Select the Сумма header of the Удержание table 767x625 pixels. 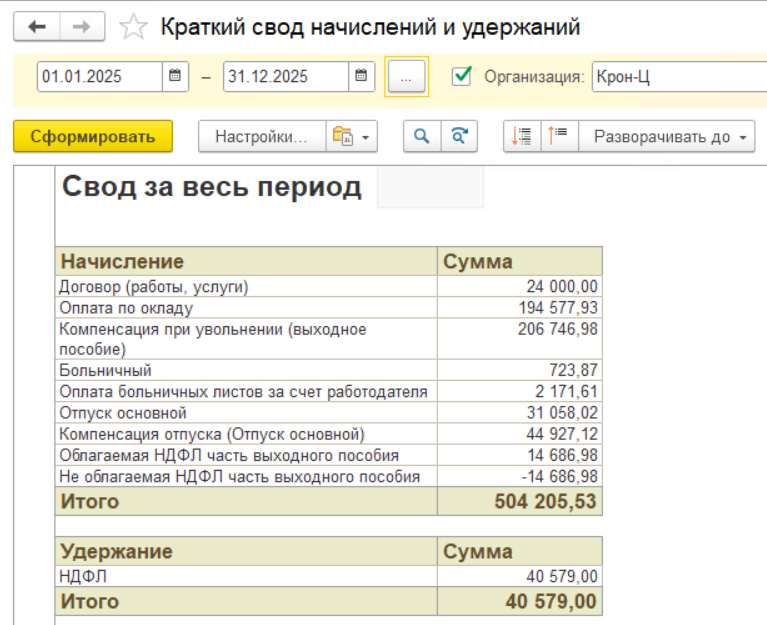[519, 551]
